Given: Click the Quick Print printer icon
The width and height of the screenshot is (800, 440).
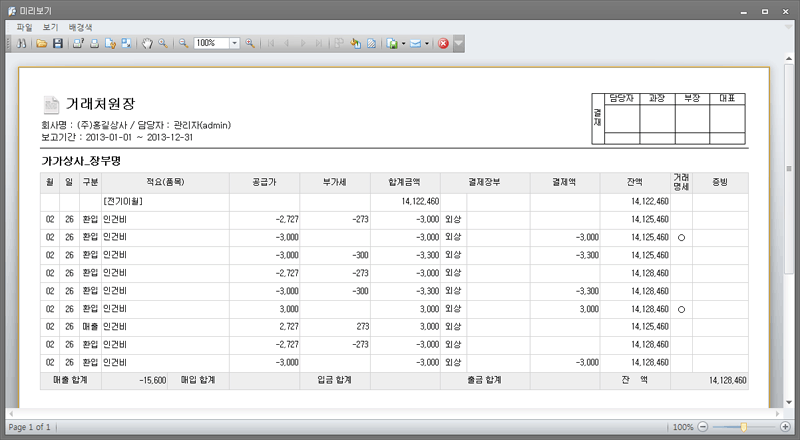Looking at the screenshot, I should pyautogui.click(x=94, y=44).
